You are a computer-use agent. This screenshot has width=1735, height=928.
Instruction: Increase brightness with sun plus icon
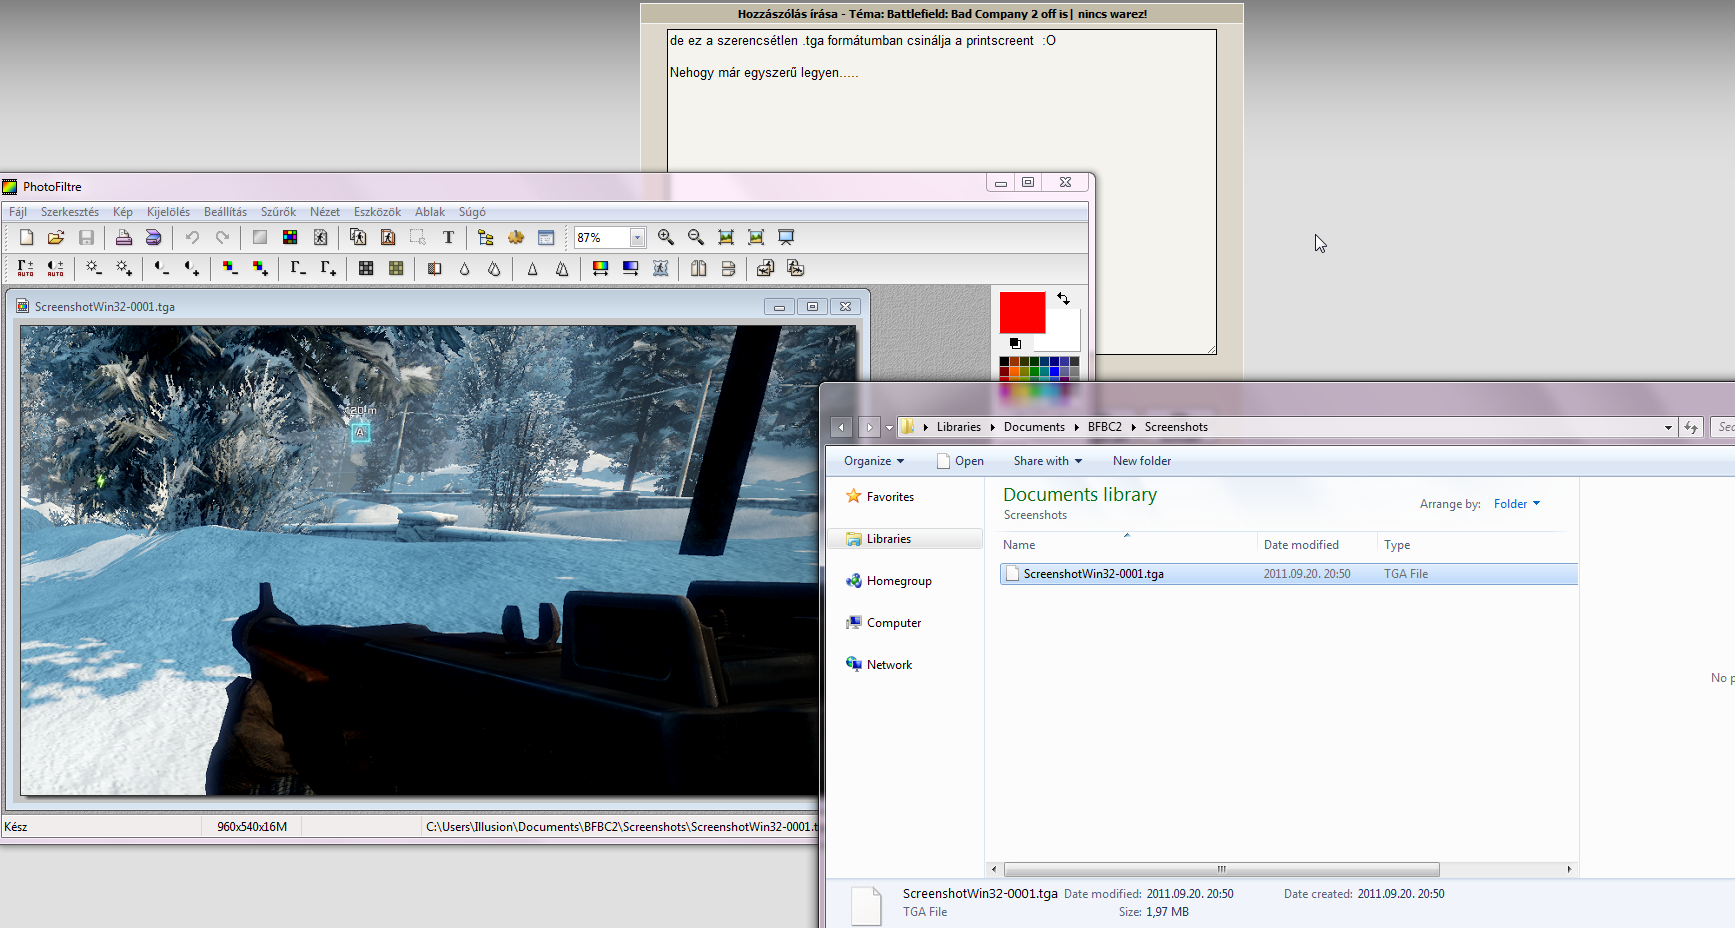pyautogui.click(x=124, y=268)
